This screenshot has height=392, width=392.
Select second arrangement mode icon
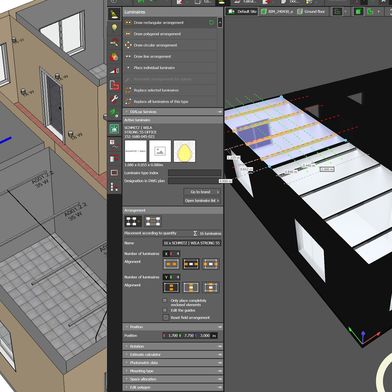pos(153,221)
